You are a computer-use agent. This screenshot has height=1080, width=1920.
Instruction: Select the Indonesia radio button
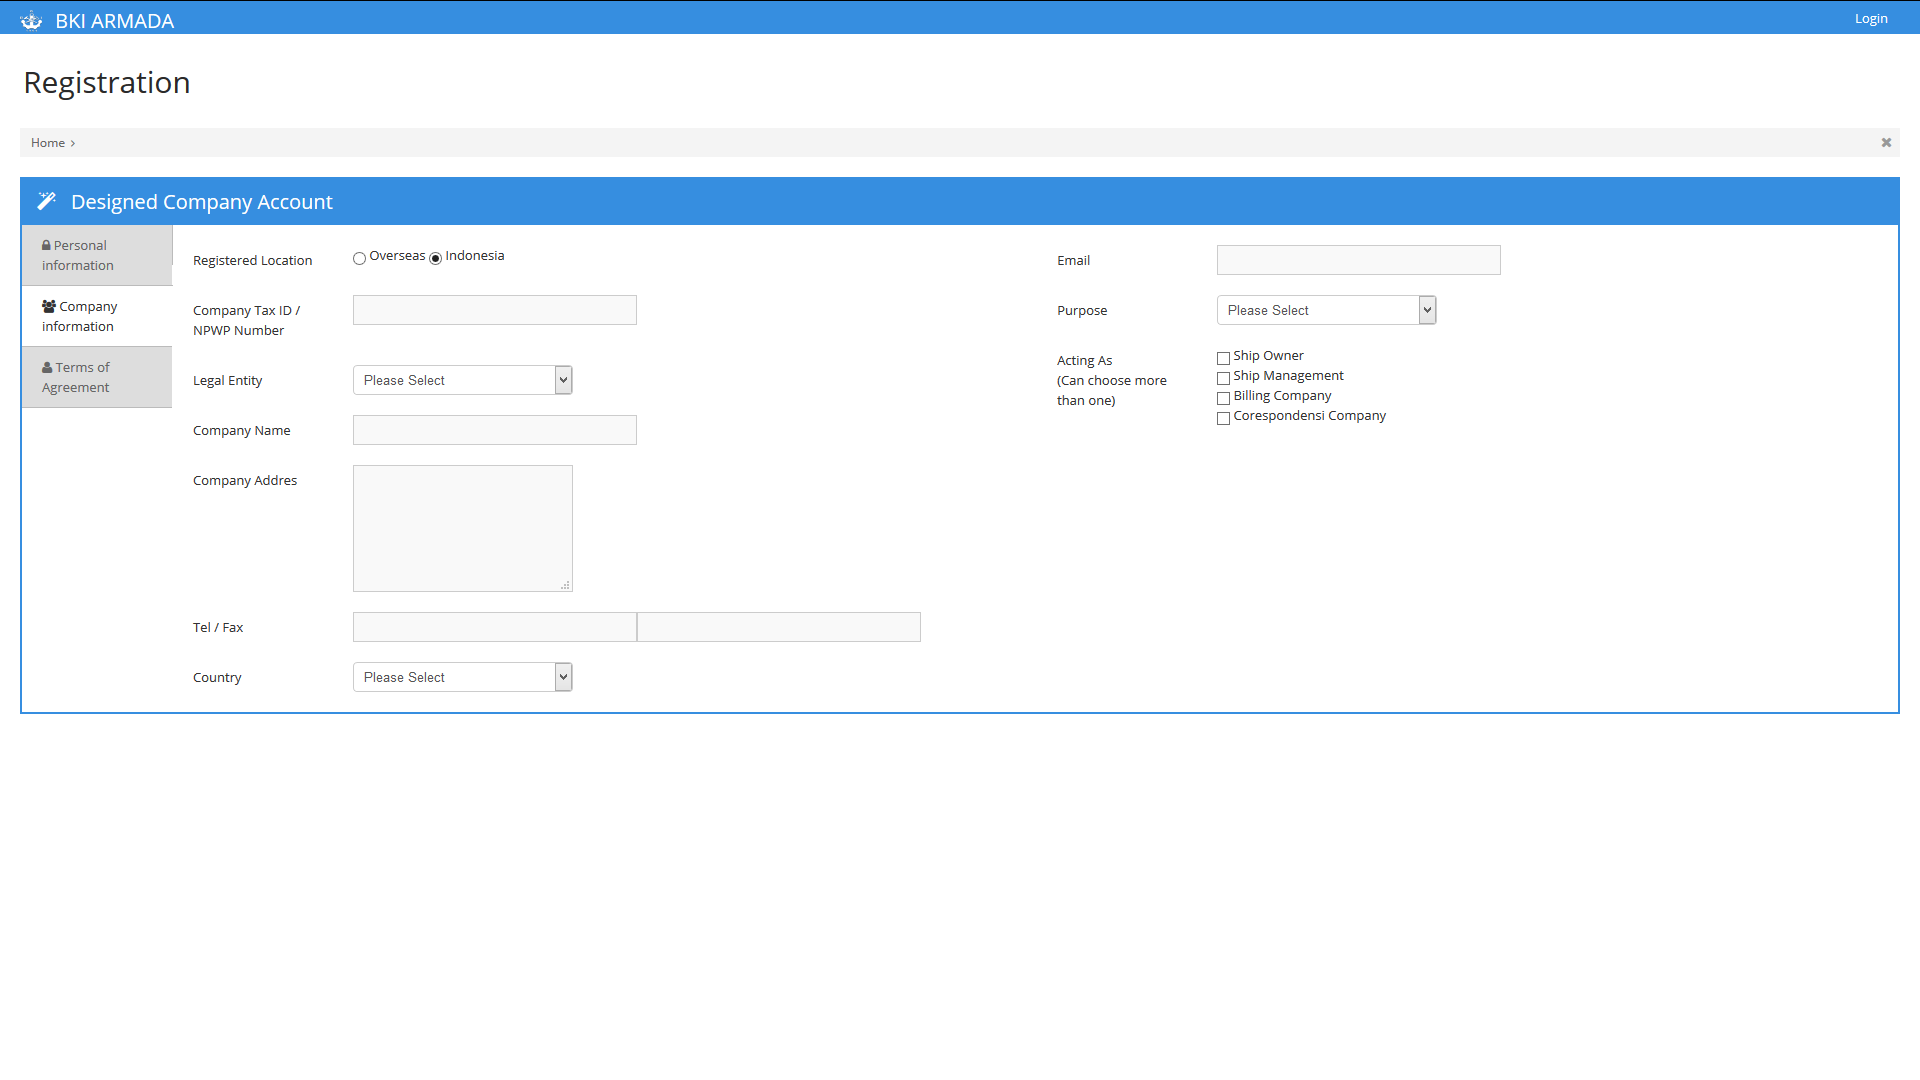(435, 258)
